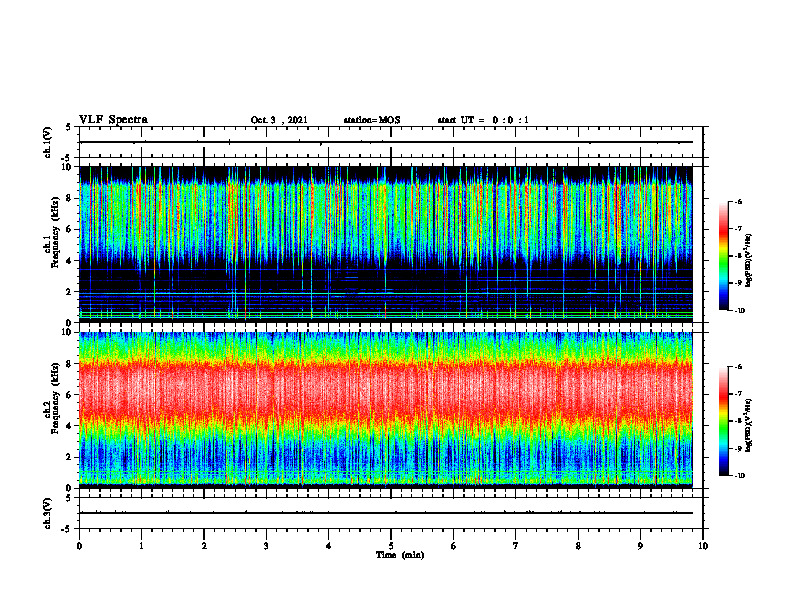Screen dimensions: 792x612
Task: Click time-axis tick label "9"
Action: point(640,546)
